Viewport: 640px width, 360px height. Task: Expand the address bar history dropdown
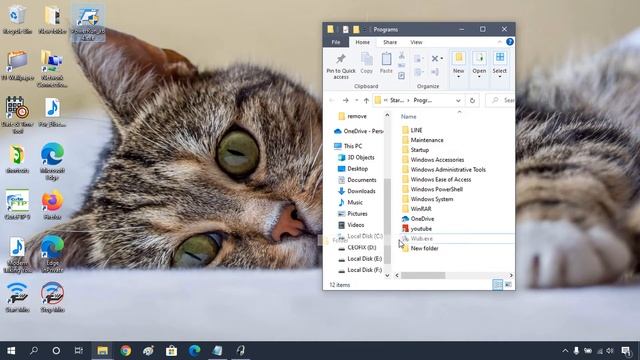pos(458,100)
